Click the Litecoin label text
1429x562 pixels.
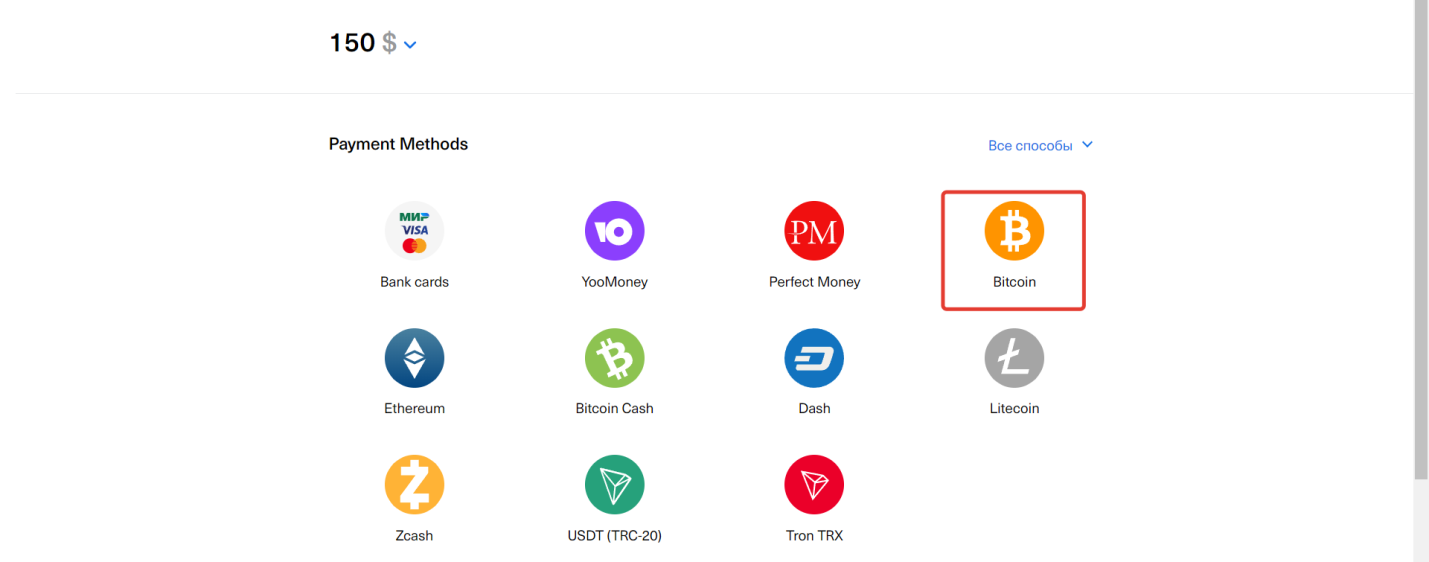click(x=1014, y=409)
